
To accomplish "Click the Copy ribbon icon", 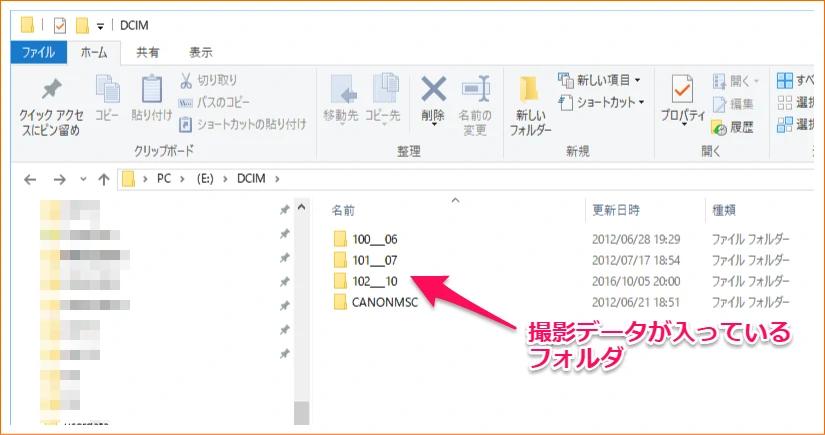I will click(107, 90).
